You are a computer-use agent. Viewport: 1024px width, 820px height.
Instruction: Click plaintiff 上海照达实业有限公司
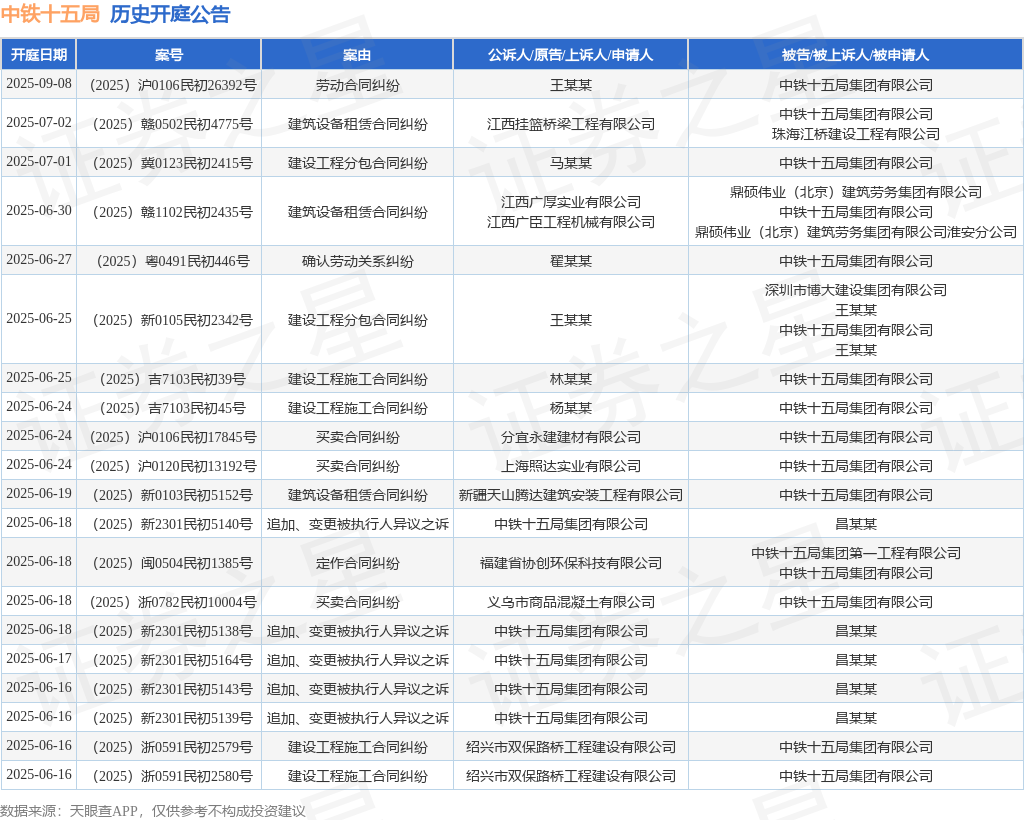click(x=571, y=466)
